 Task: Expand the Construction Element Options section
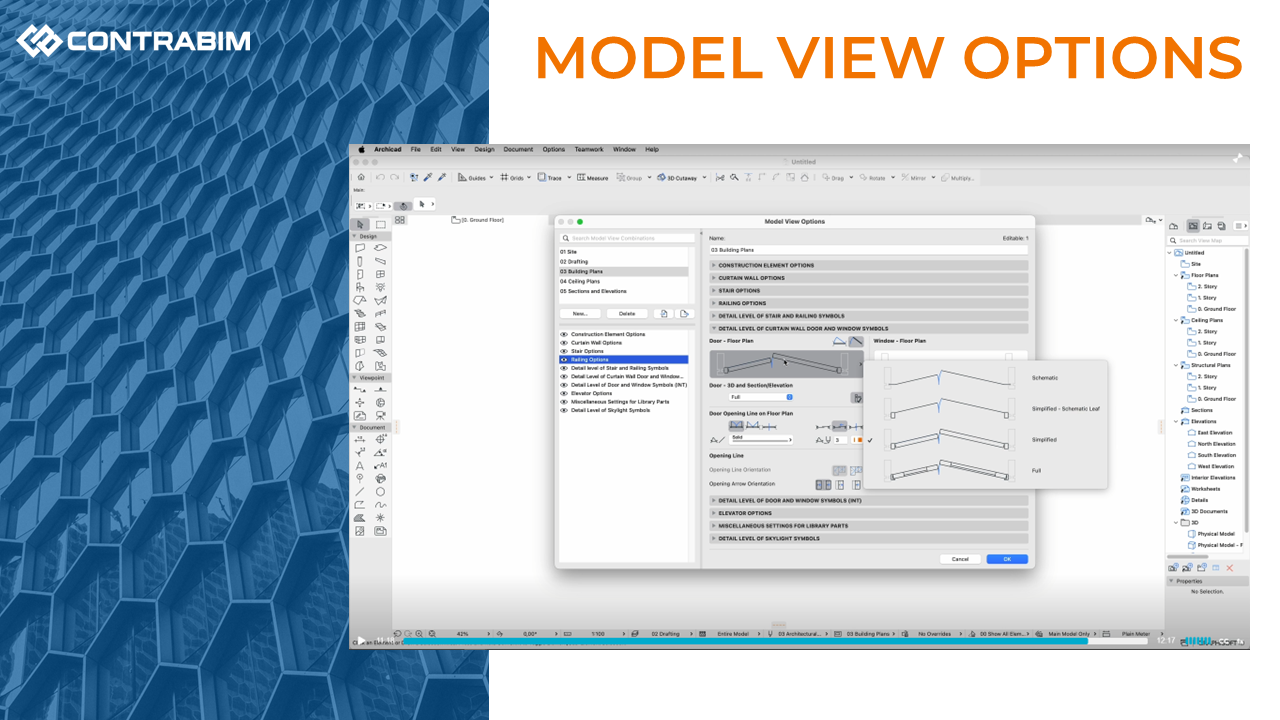coord(868,265)
